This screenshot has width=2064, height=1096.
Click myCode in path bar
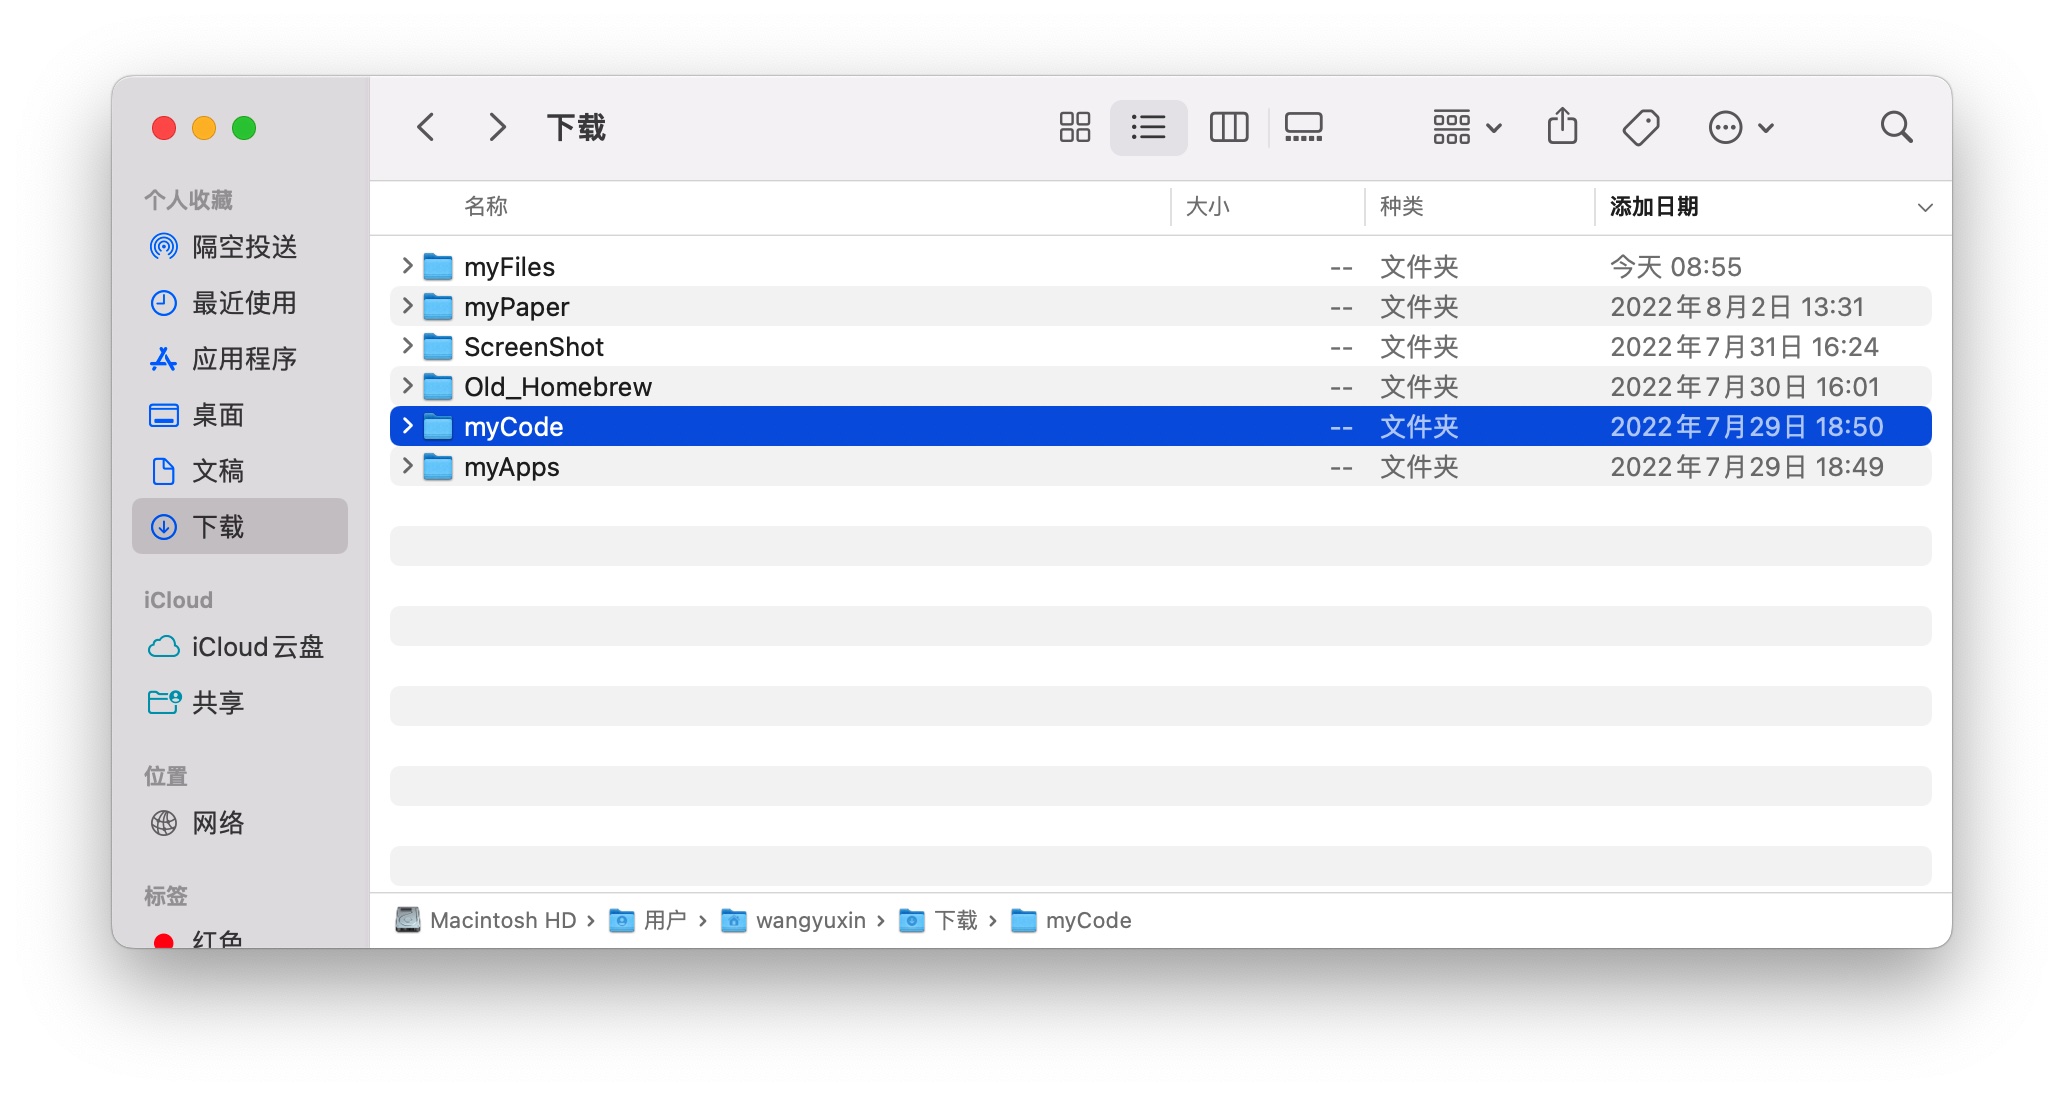pos(1071,920)
